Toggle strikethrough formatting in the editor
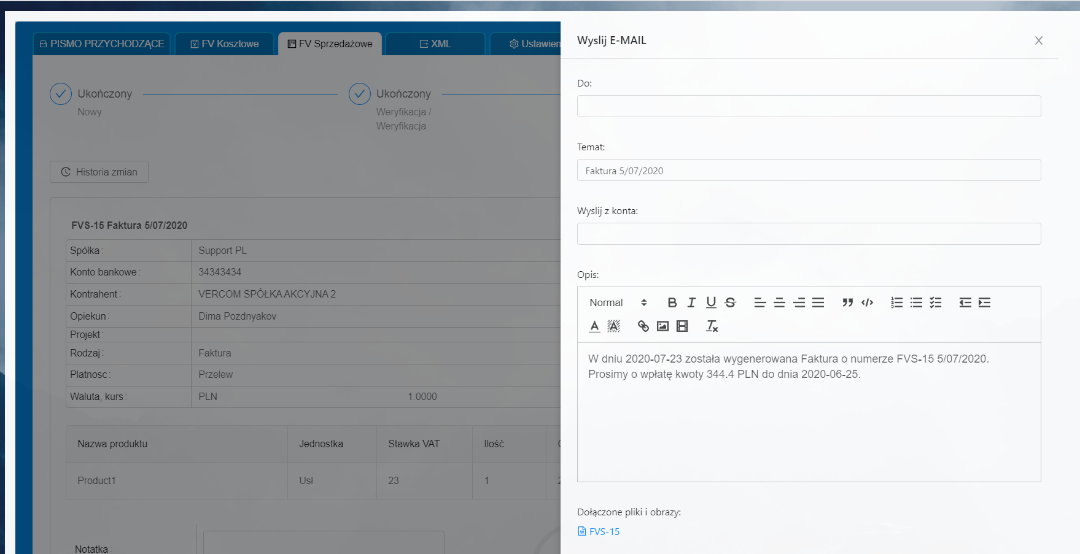 coord(730,302)
